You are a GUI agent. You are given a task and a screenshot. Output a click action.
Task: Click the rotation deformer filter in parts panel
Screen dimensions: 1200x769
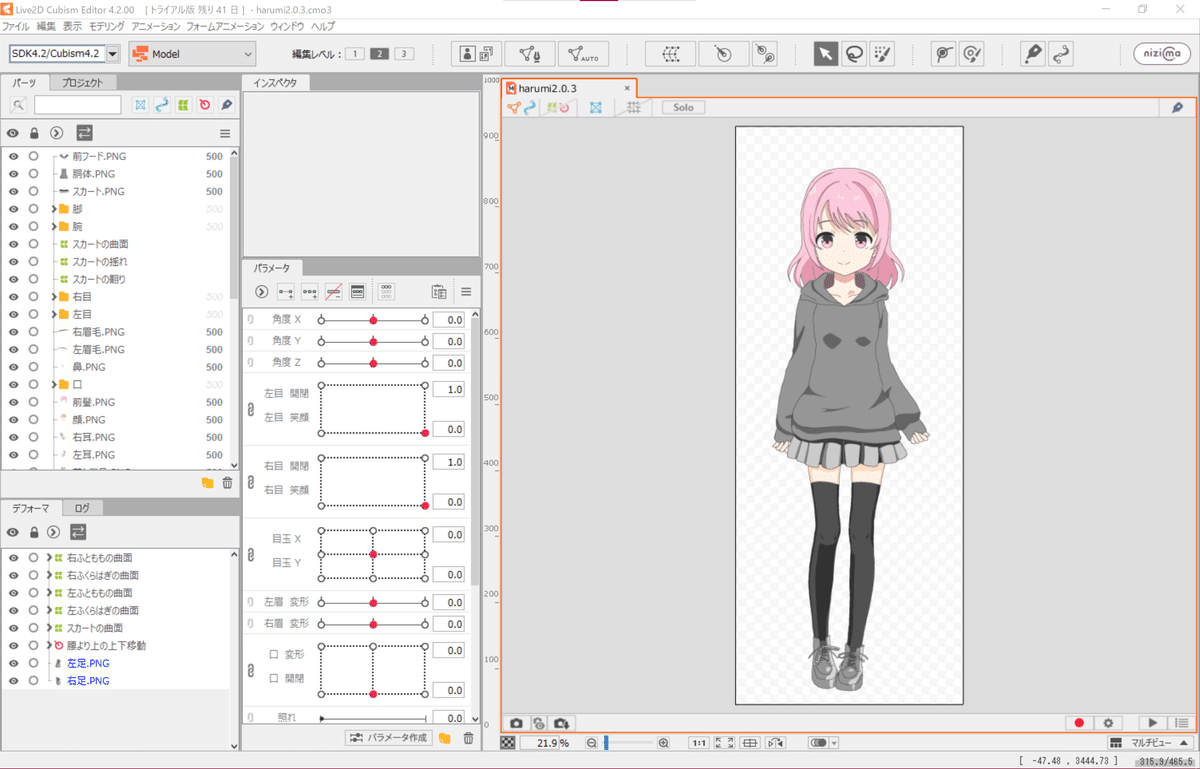click(205, 105)
